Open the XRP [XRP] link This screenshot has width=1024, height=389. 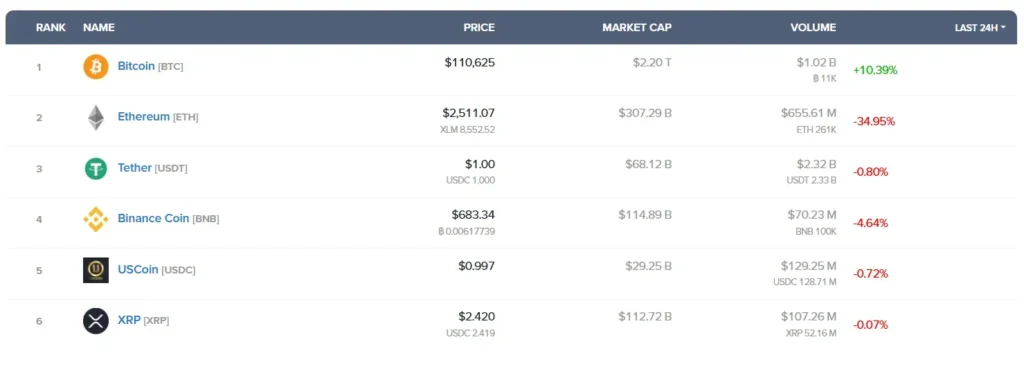tap(144, 320)
